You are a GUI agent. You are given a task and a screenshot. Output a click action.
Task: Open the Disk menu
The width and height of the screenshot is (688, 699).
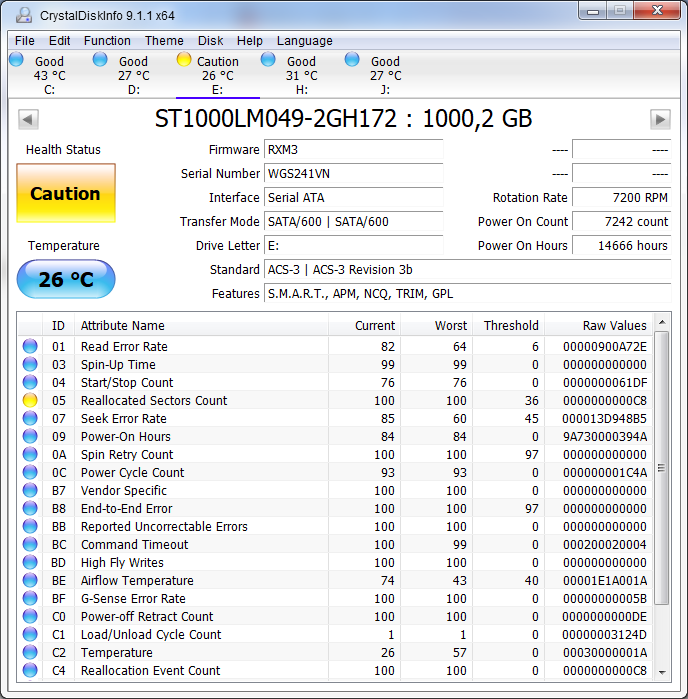point(210,41)
